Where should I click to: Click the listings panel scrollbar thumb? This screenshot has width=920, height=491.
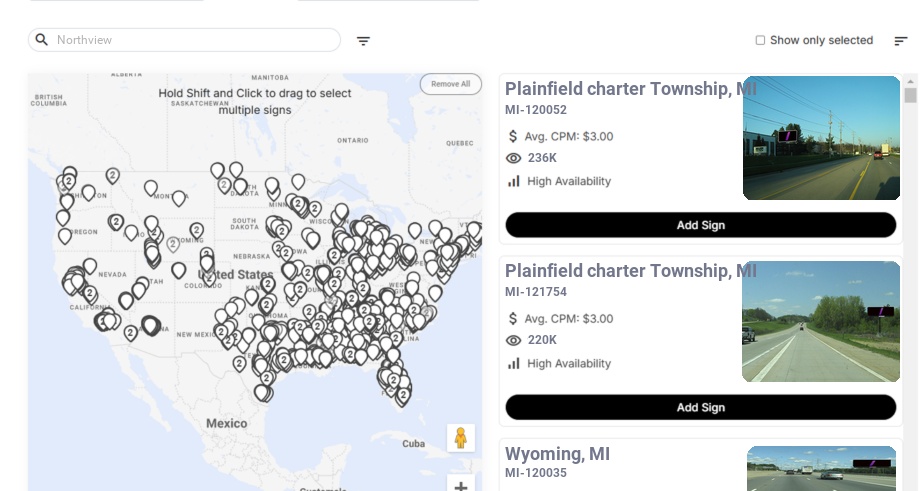[x=910, y=95]
